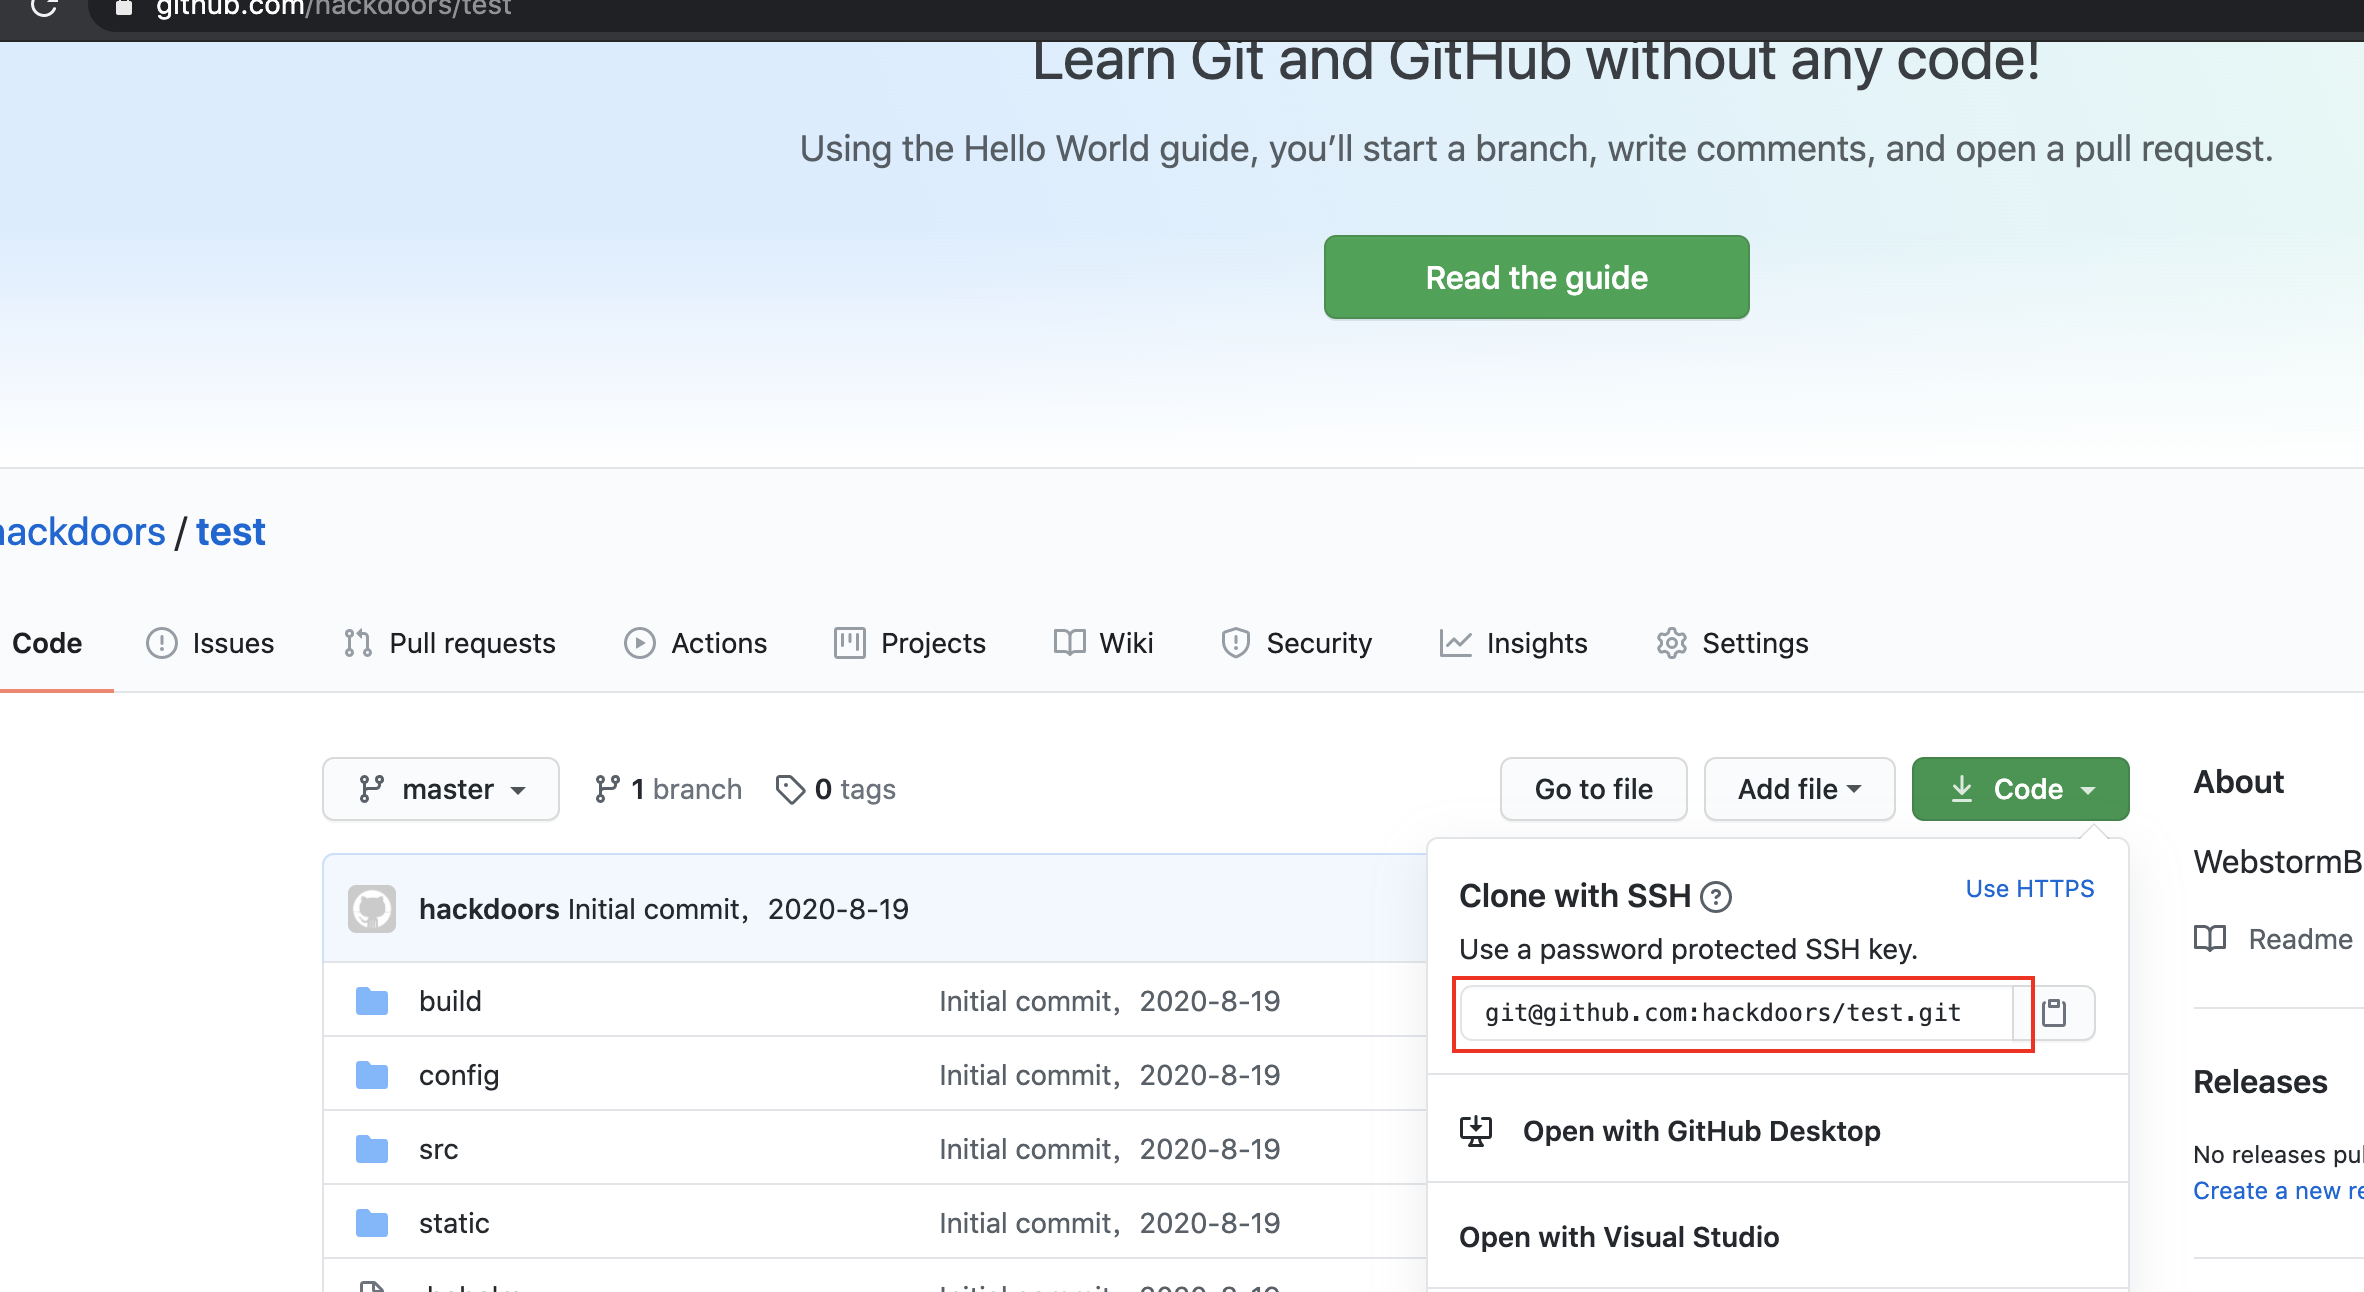The image size is (2364, 1292).
Task: Open the Releases heading link
Action: pos(2260,1082)
